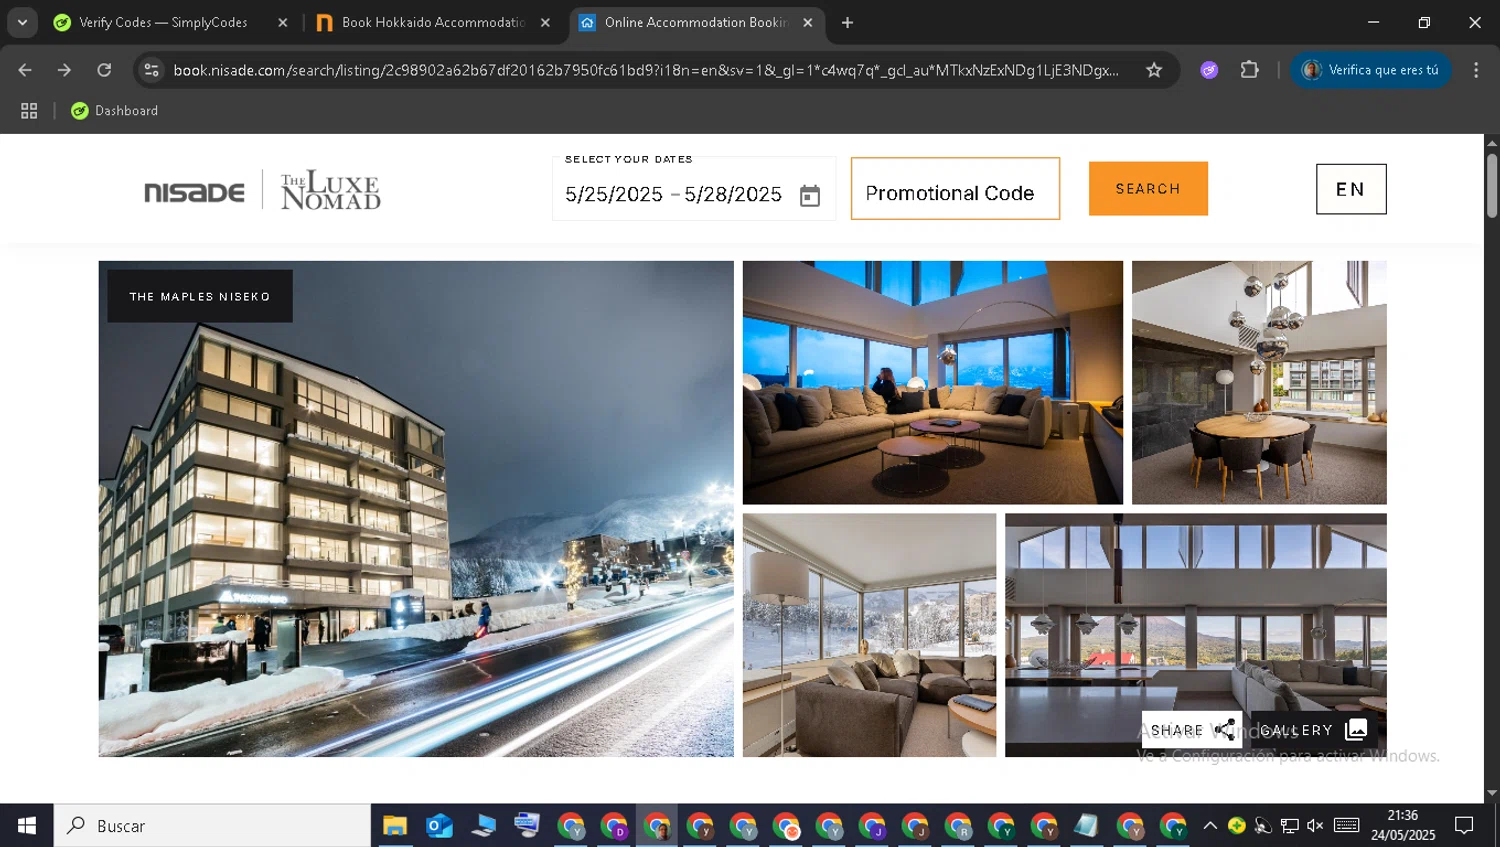Open the EN language selector
Screen dimensions: 1500x847
pos(1351,189)
